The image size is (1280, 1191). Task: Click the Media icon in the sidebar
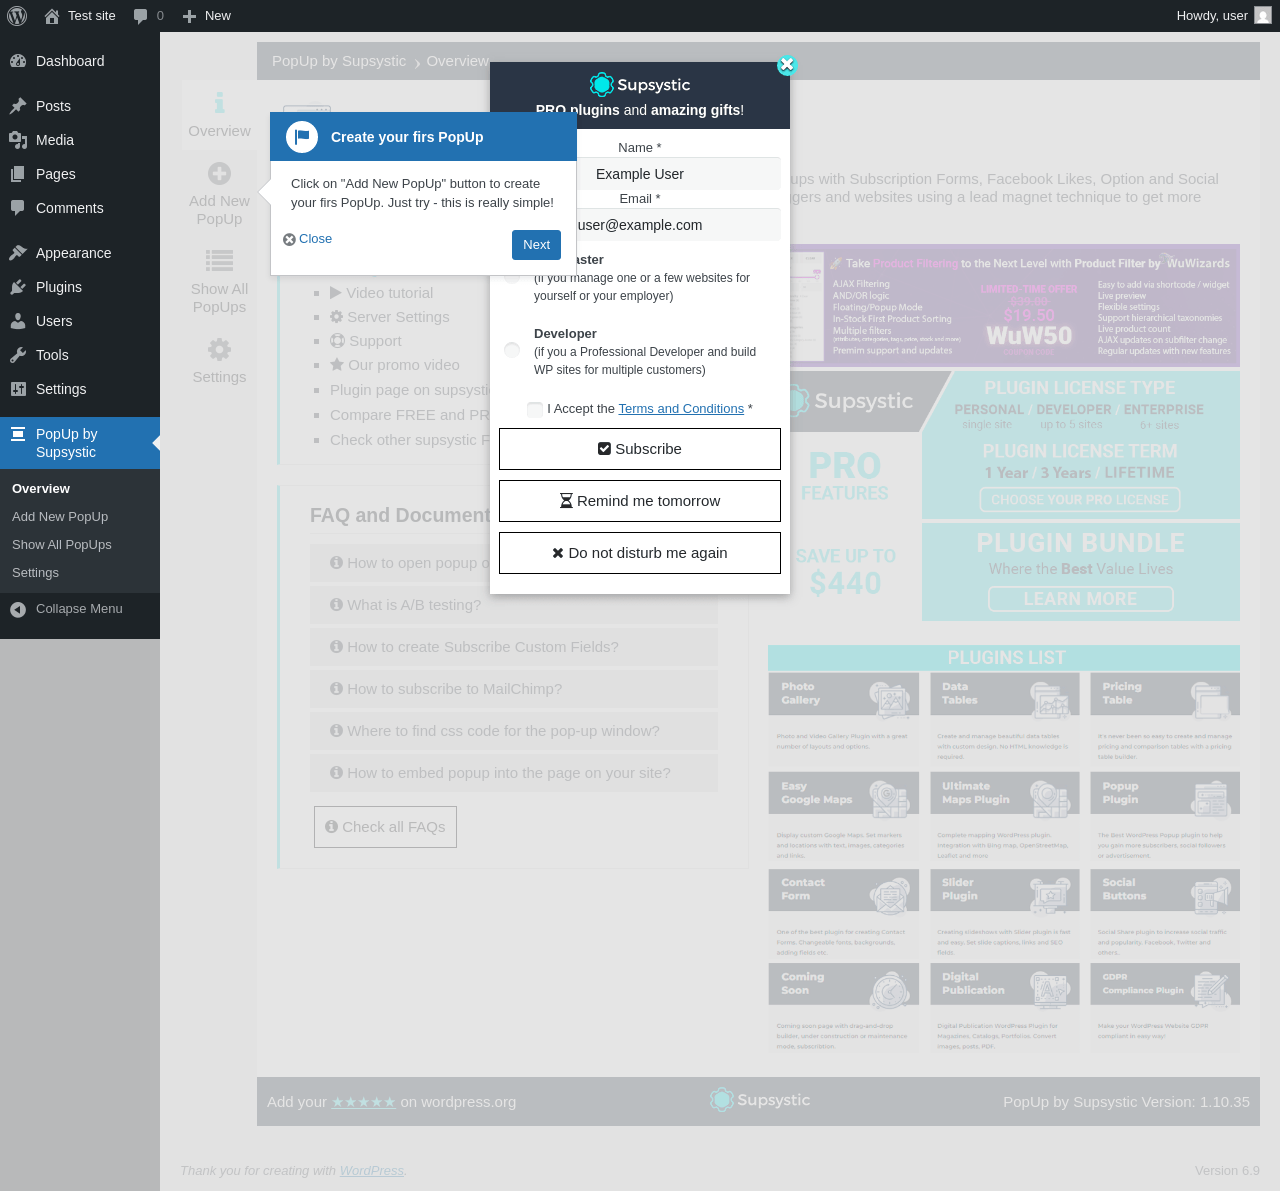18,140
